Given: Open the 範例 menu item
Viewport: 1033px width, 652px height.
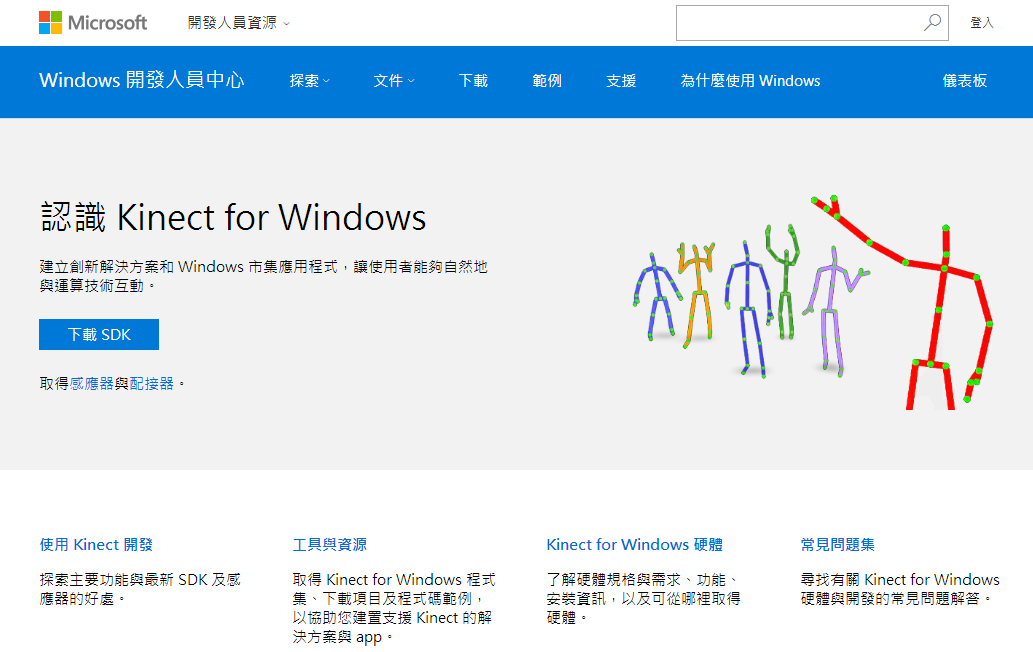Looking at the screenshot, I should coord(547,81).
